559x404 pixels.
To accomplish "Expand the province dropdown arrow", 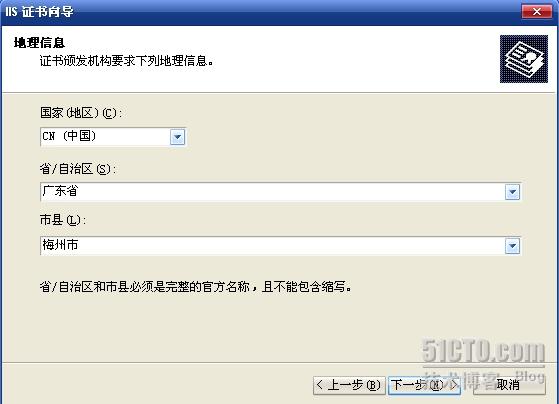I will click(x=512, y=192).
